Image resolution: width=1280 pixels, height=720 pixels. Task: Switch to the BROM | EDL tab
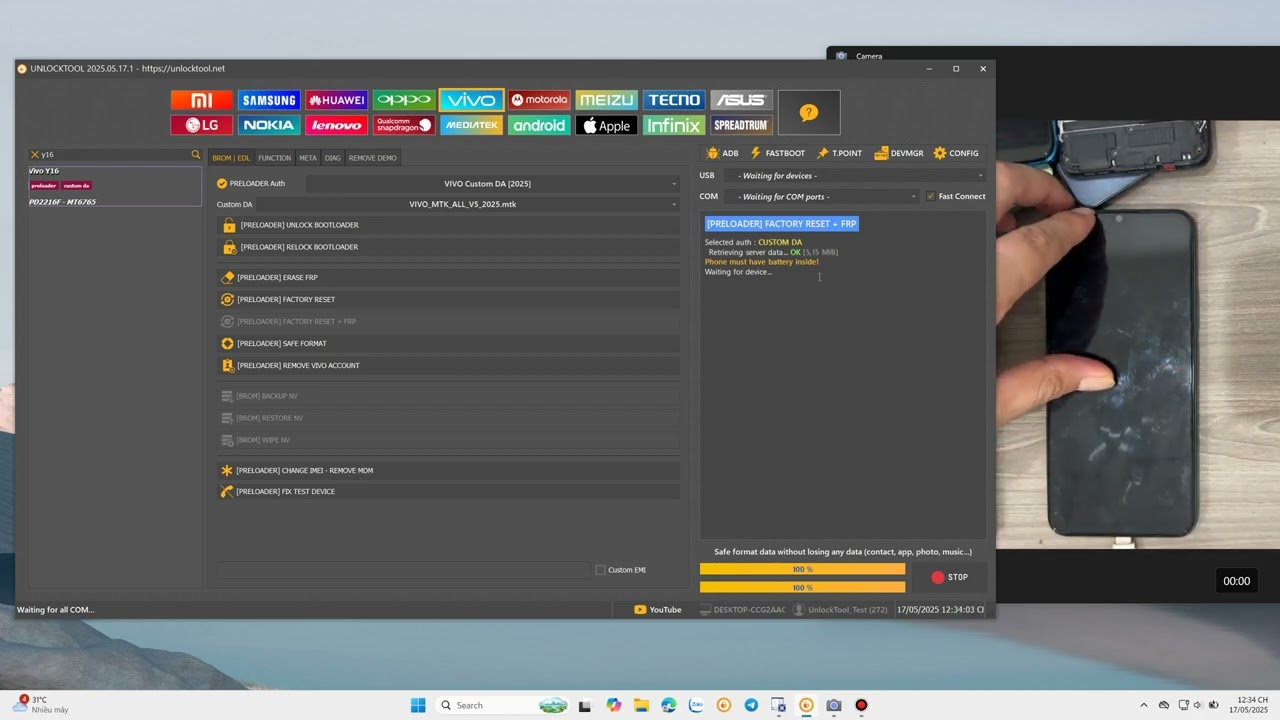pyautogui.click(x=231, y=158)
